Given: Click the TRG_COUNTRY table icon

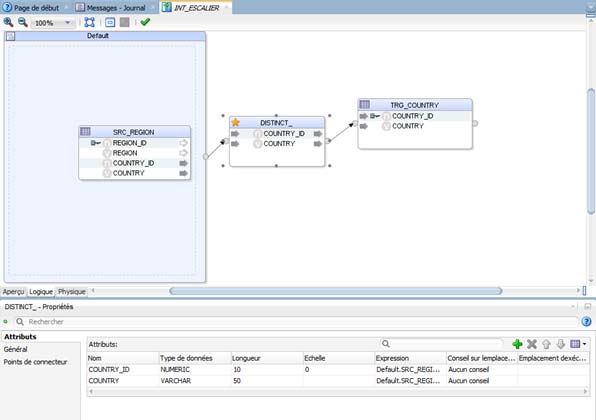Looking at the screenshot, I should tap(365, 104).
